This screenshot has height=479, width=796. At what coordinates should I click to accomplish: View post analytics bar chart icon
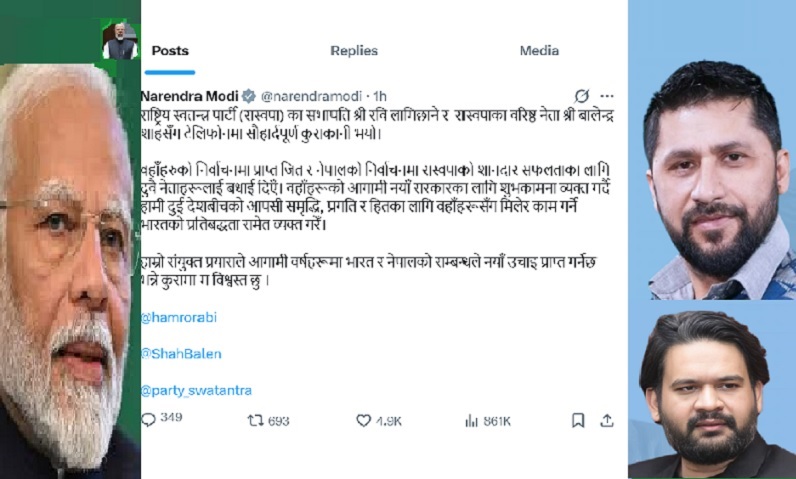click(472, 421)
